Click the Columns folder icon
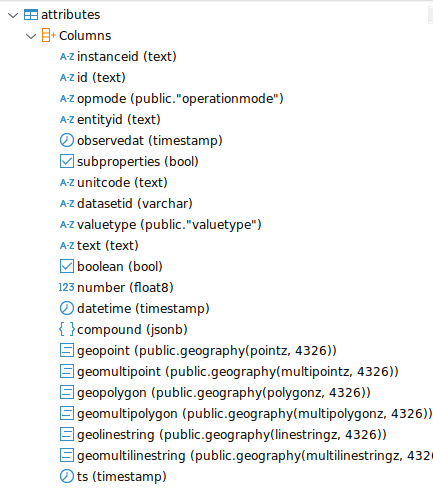Image resolution: width=433 pixels, height=491 pixels. [49, 35]
